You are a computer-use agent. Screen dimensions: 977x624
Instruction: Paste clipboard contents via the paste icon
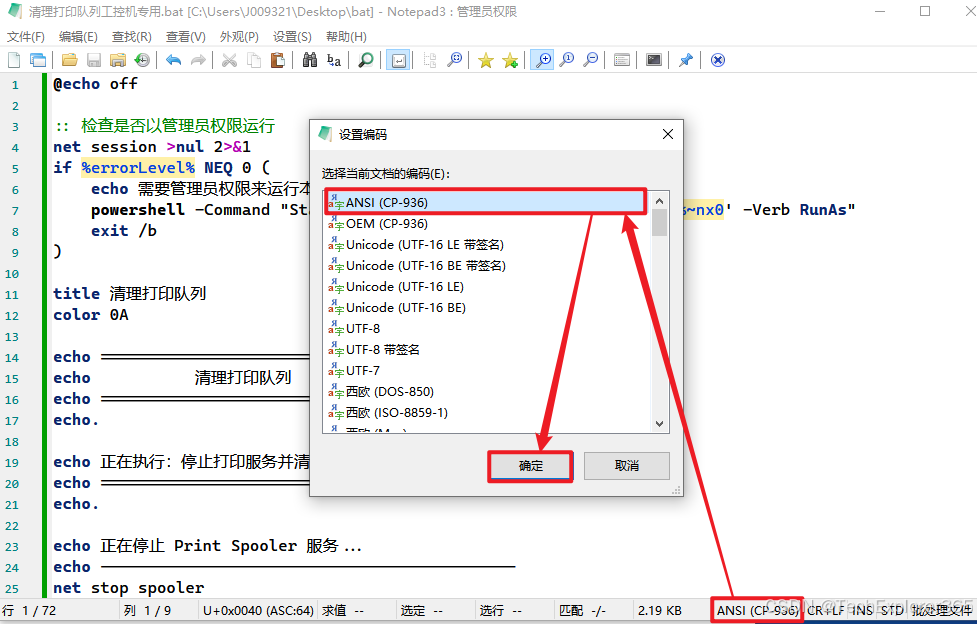pos(278,60)
